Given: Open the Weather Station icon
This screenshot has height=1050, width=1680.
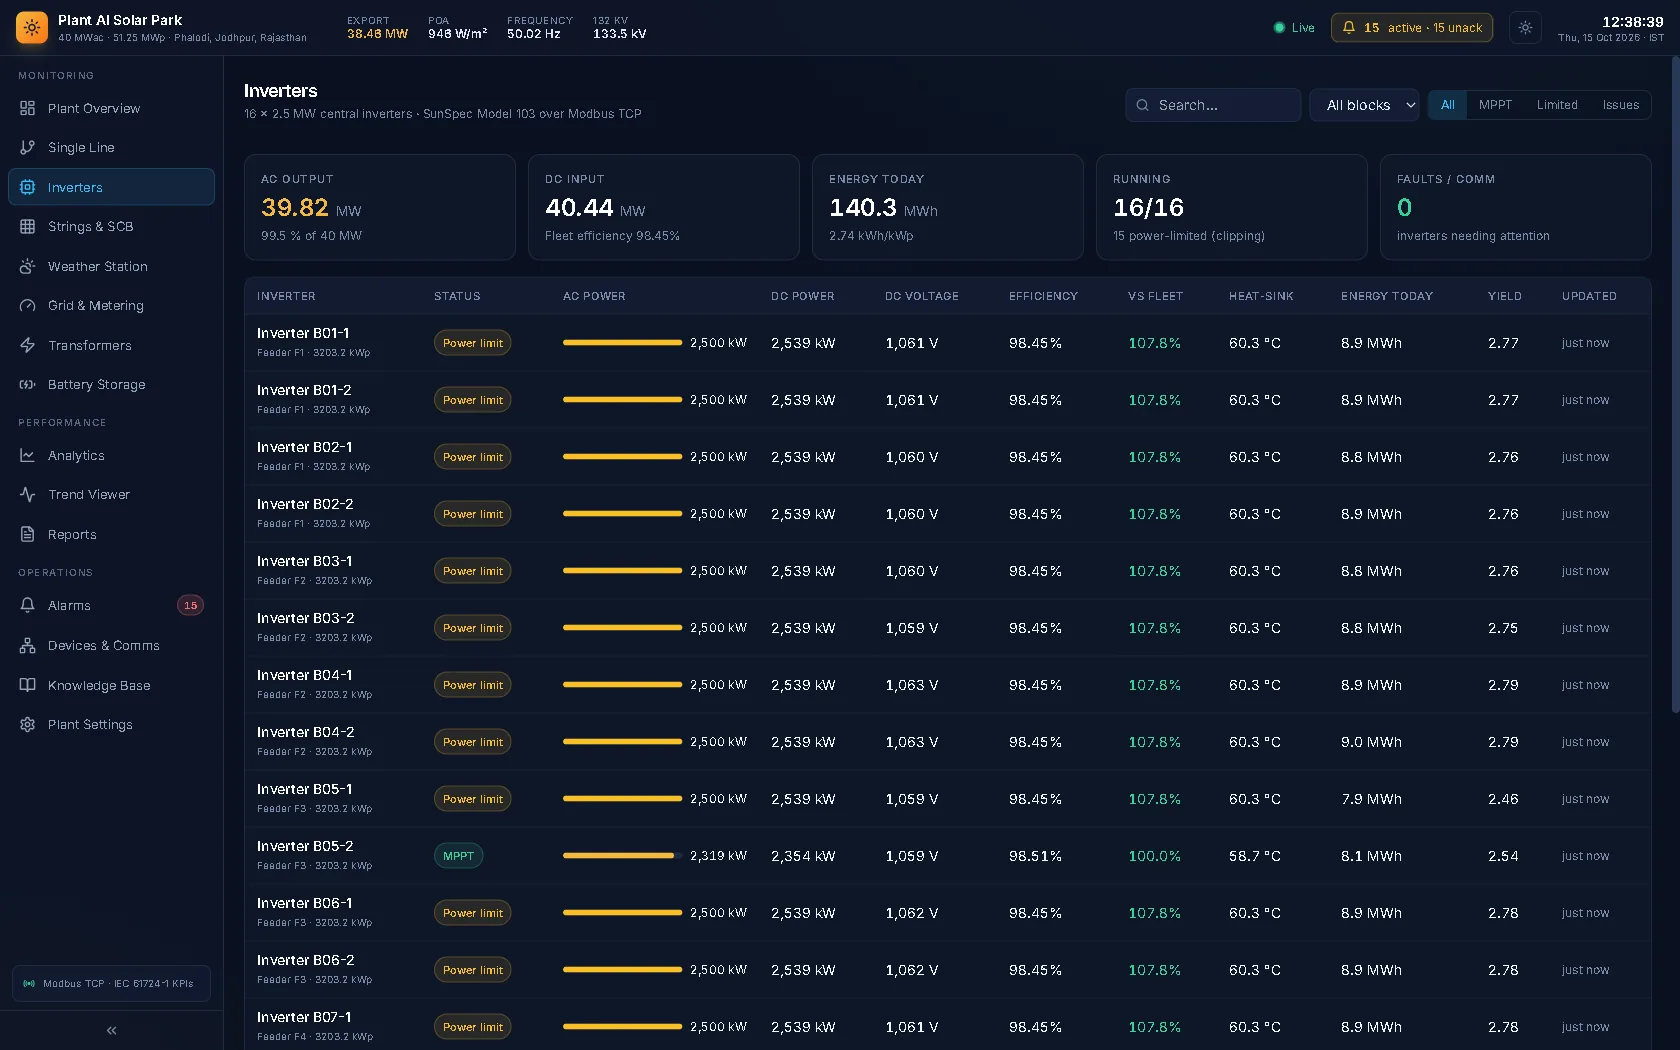Looking at the screenshot, I should (x=27, y=266).
